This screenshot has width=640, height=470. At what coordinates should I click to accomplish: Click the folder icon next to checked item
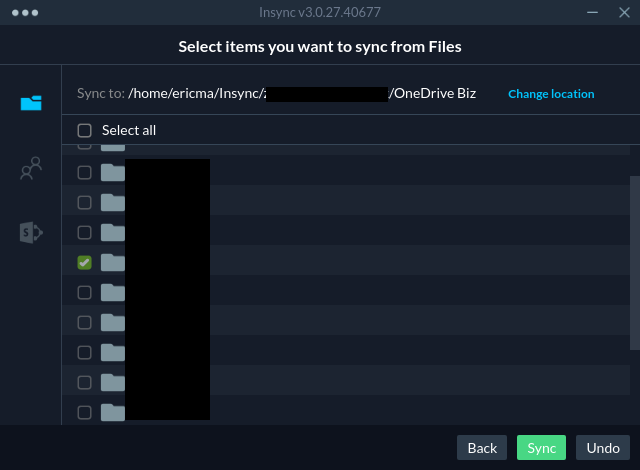click(x=112, y=262)
